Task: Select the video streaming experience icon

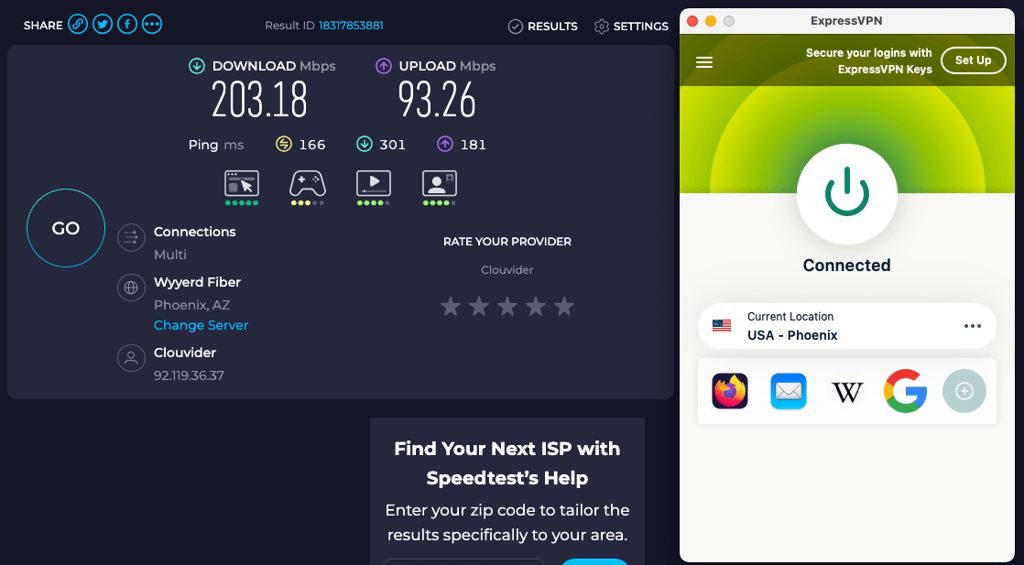Action: [x=374, y=184]
